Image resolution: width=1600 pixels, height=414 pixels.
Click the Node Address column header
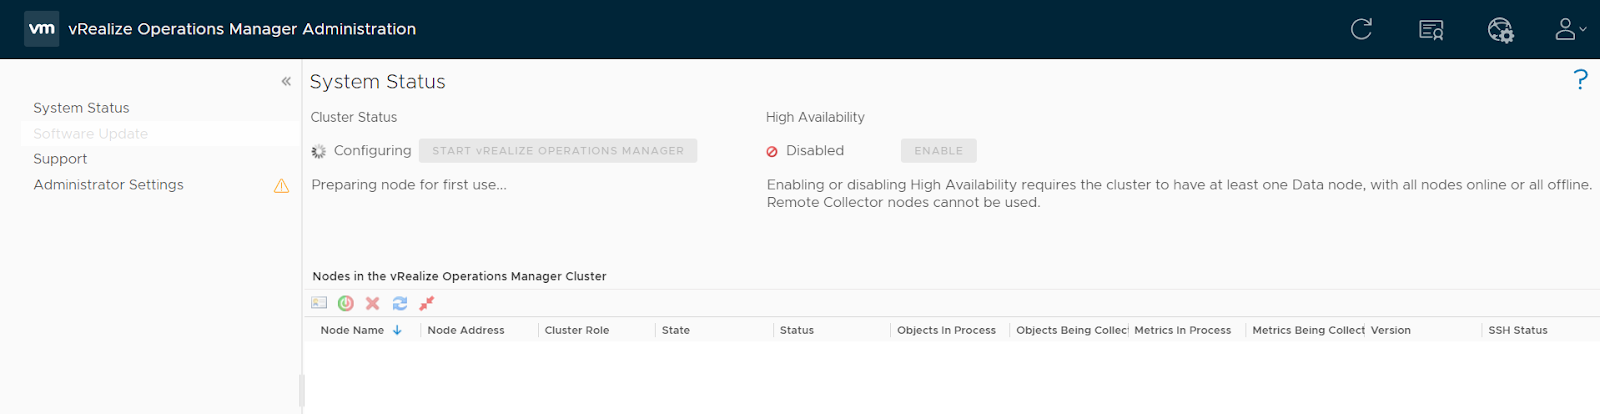466,330
